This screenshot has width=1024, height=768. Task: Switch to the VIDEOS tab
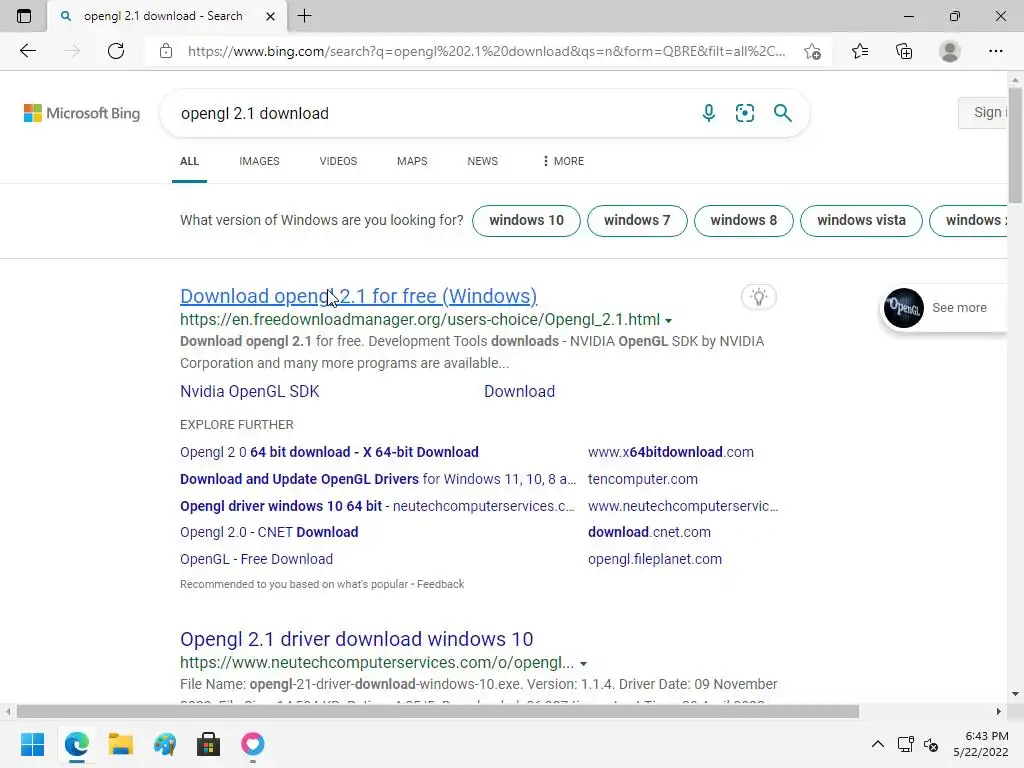[x=338, y=161]
